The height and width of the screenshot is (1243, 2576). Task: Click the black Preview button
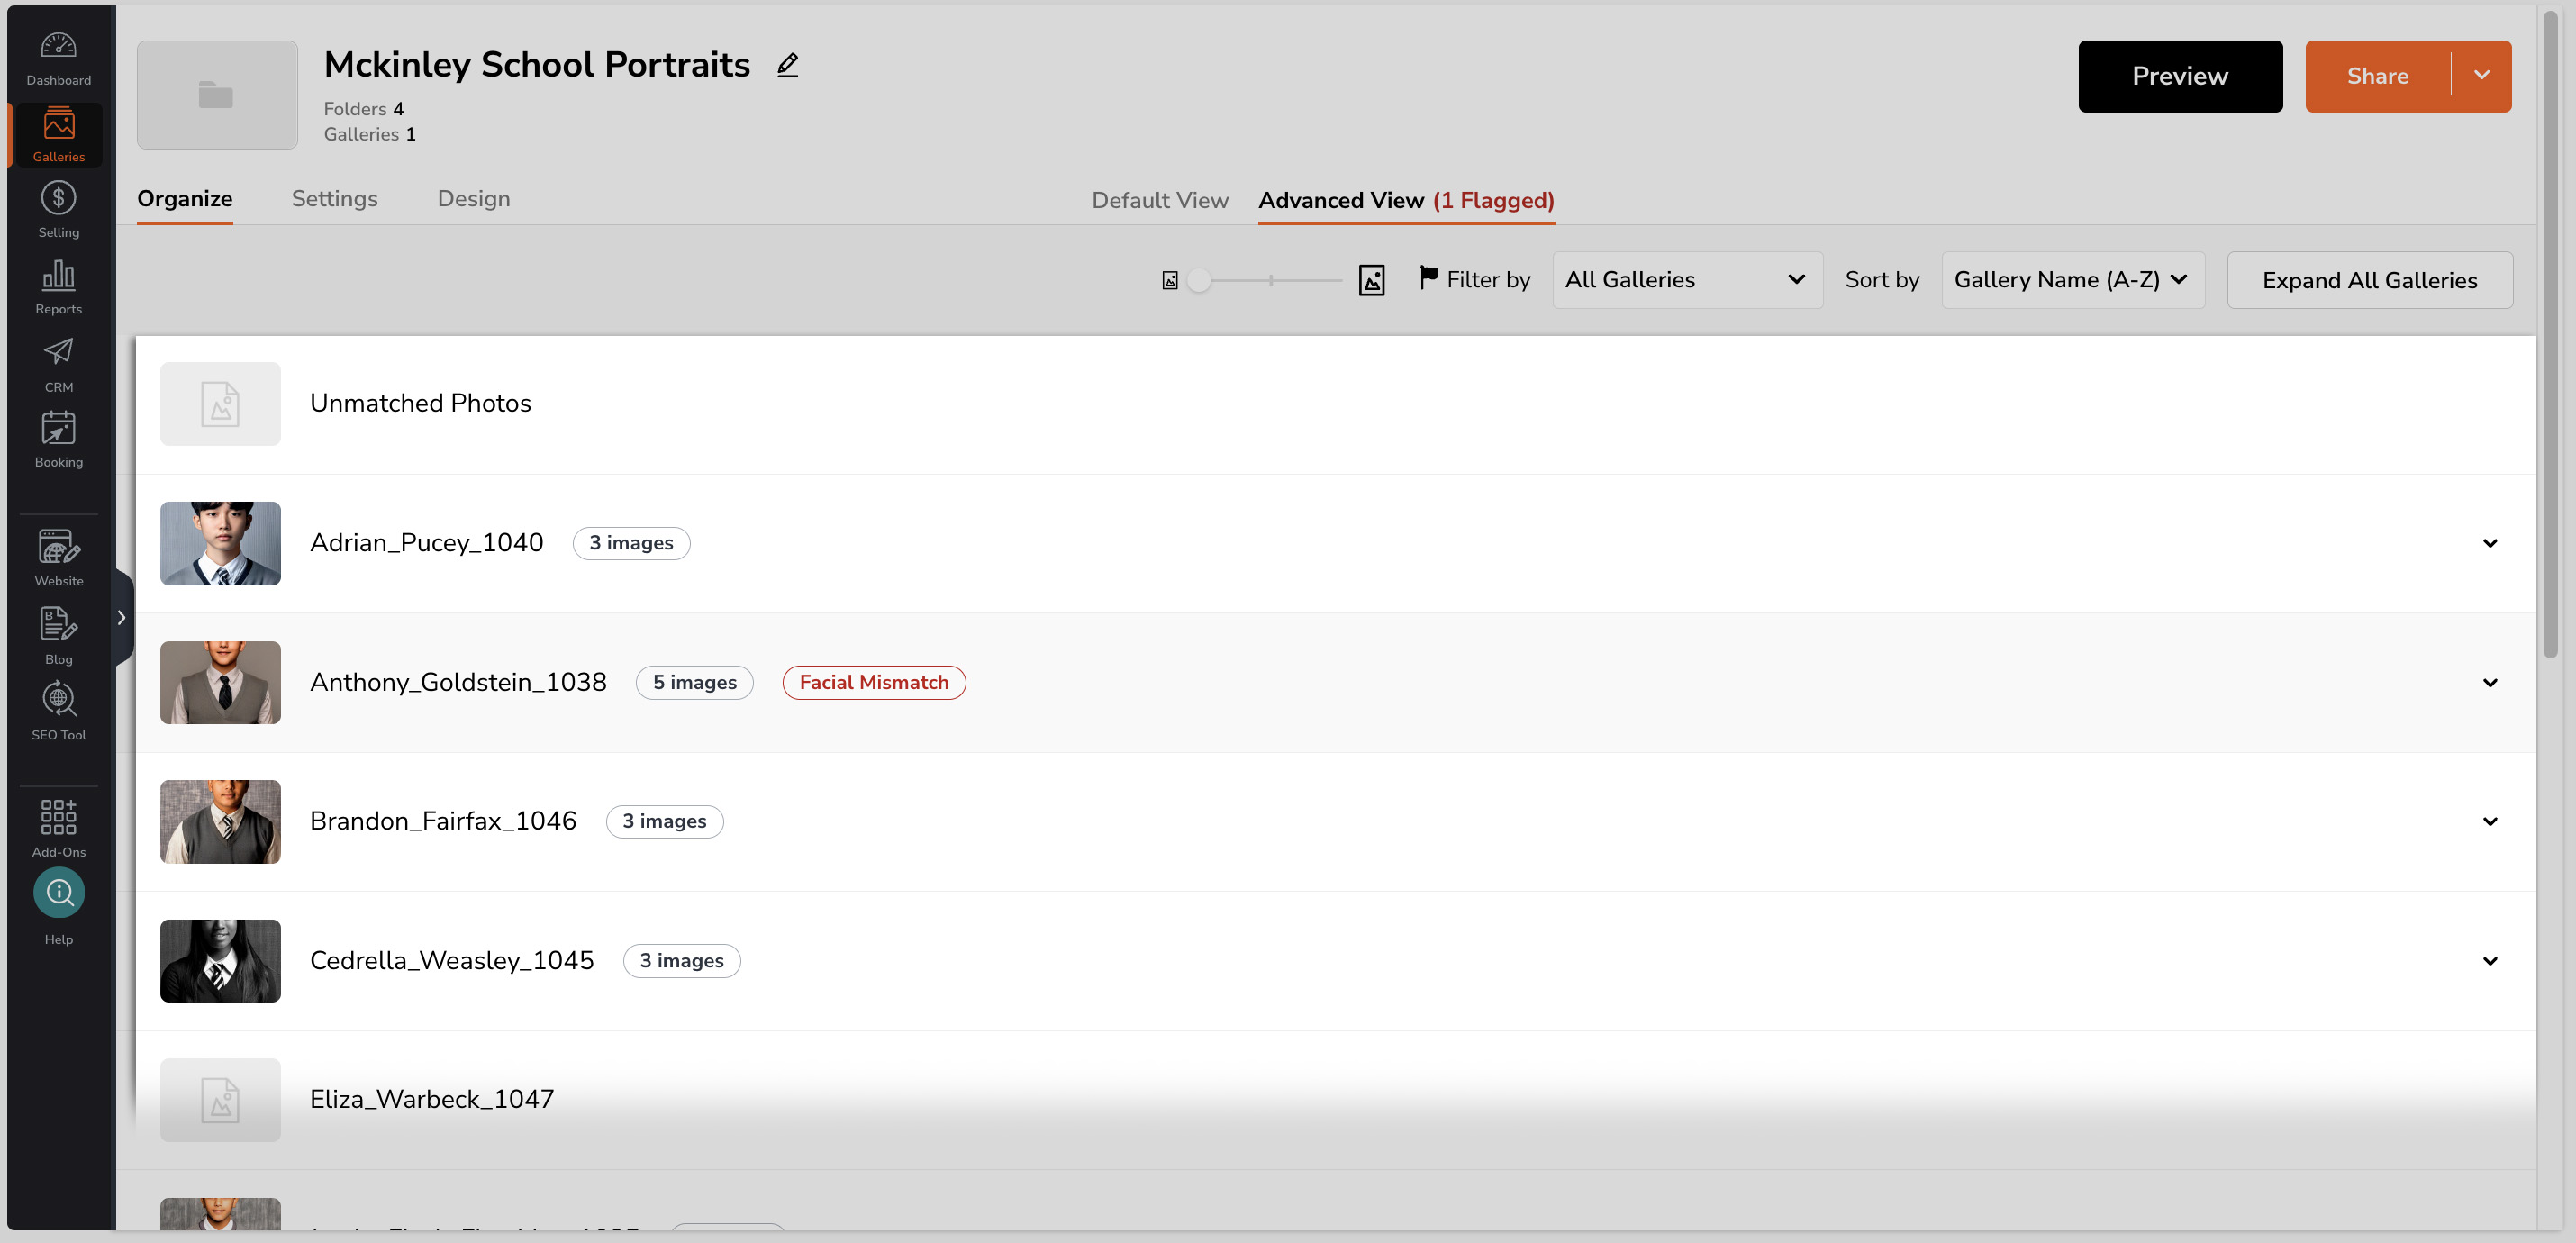coord(2180,76)
